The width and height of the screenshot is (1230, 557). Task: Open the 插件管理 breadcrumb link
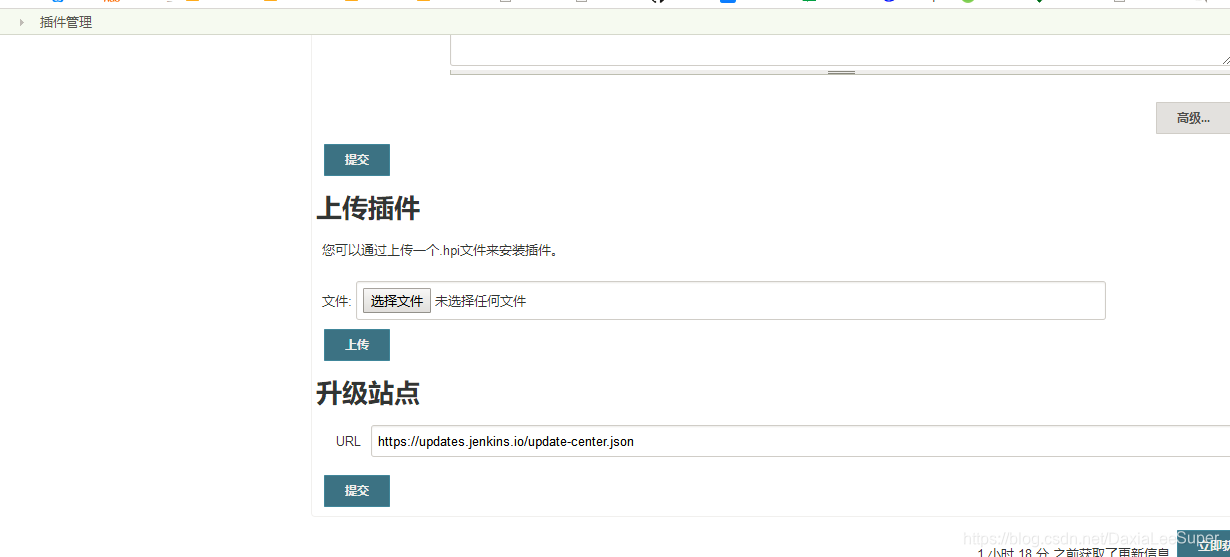pyautogui.click(x=66, y=22)
